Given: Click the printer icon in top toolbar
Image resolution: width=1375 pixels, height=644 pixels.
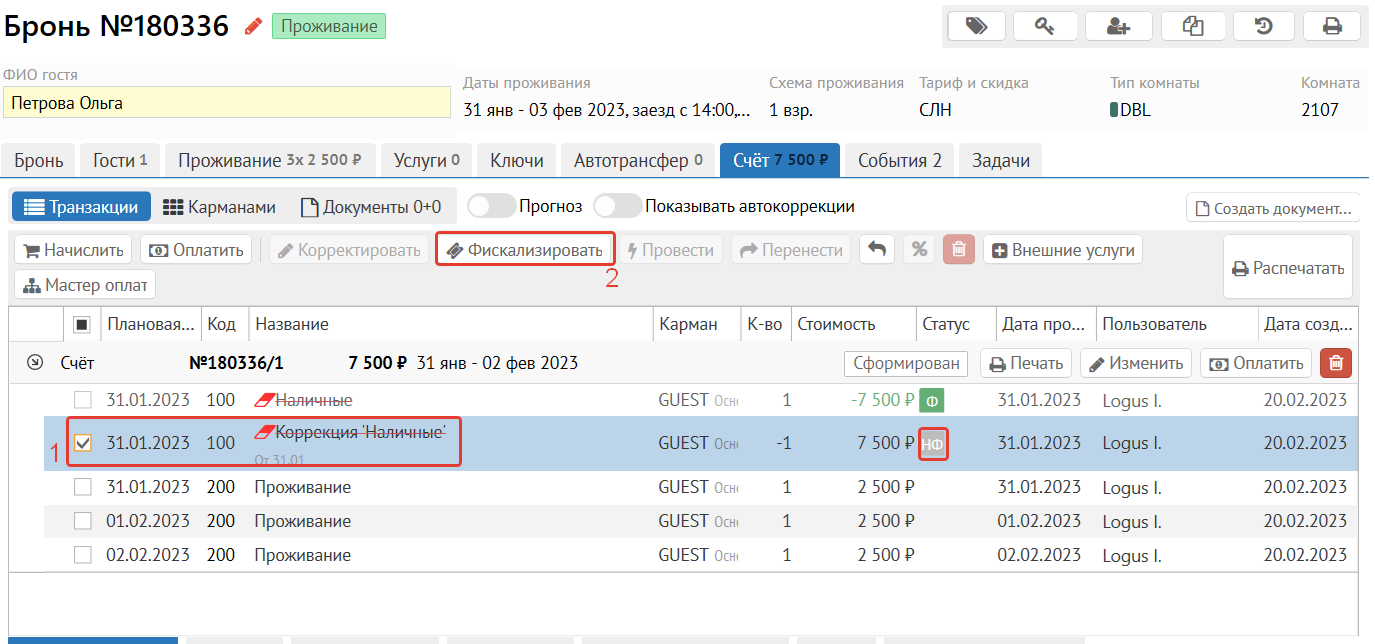Looking at the screenshot, I should pyautogui.click(x=1332, y=27).
